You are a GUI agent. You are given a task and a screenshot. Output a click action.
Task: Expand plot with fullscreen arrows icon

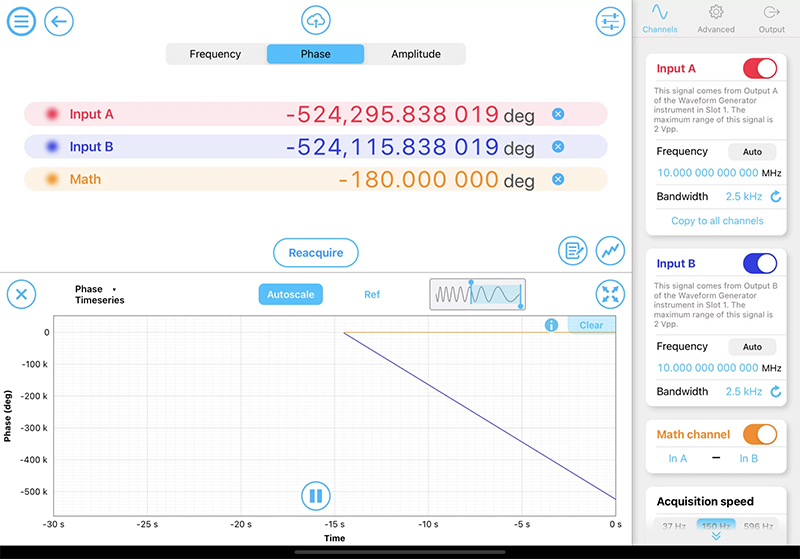click(x=609, y=294)
